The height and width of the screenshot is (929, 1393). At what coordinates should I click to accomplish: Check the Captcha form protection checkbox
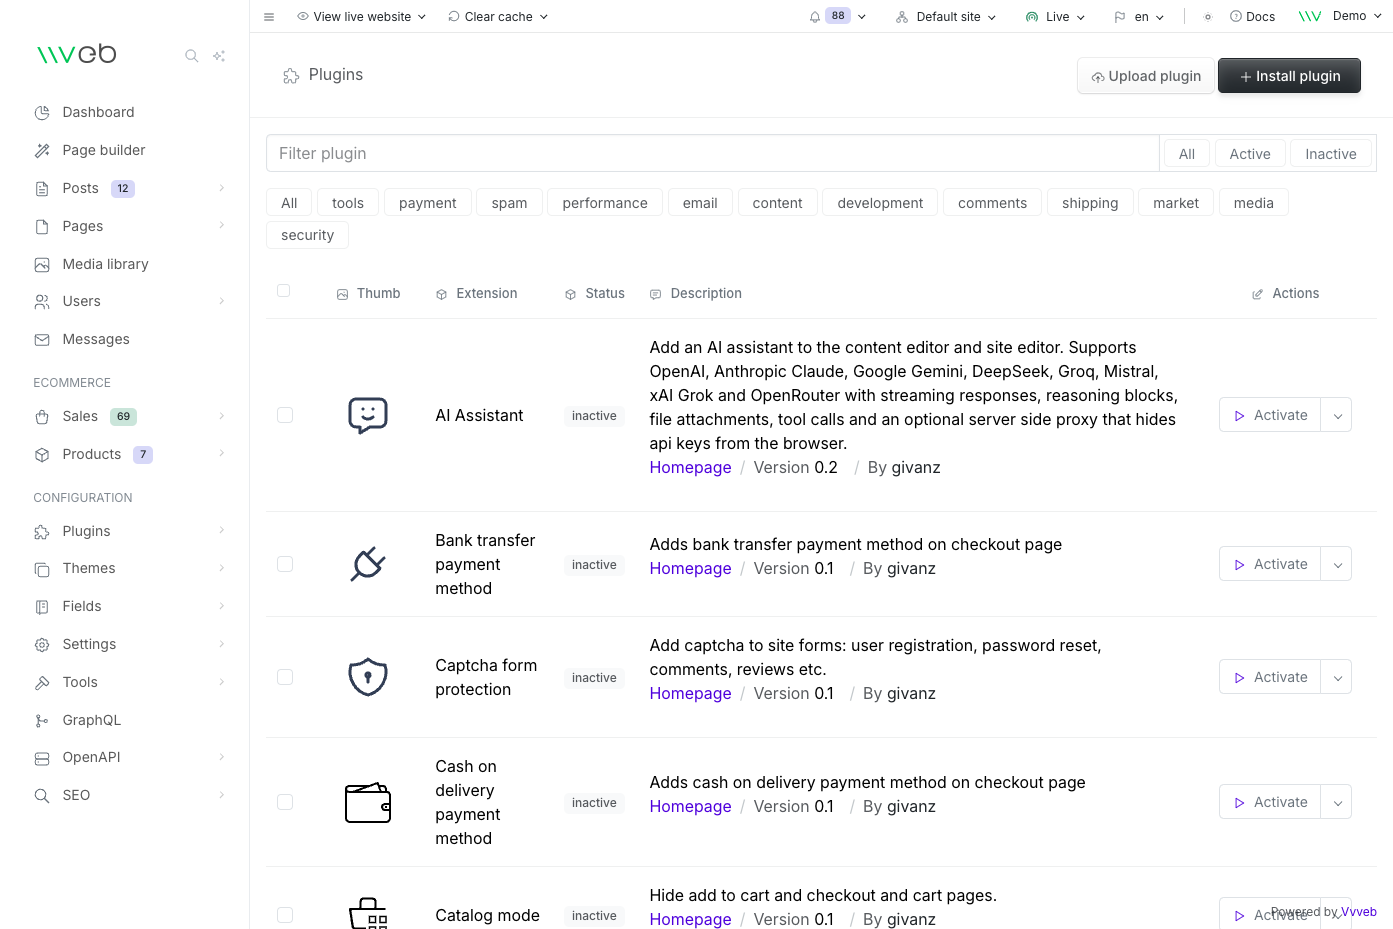coord(285,677)
